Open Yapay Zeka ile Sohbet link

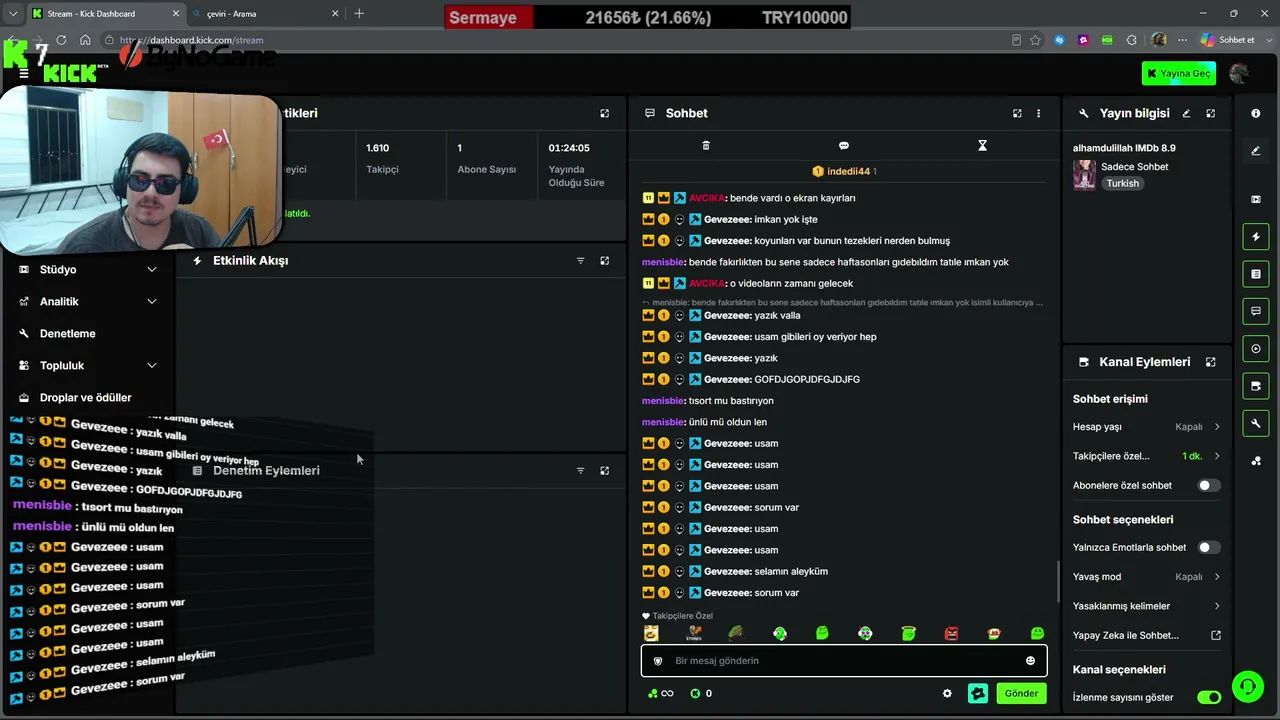click(x=1147, y=636)
